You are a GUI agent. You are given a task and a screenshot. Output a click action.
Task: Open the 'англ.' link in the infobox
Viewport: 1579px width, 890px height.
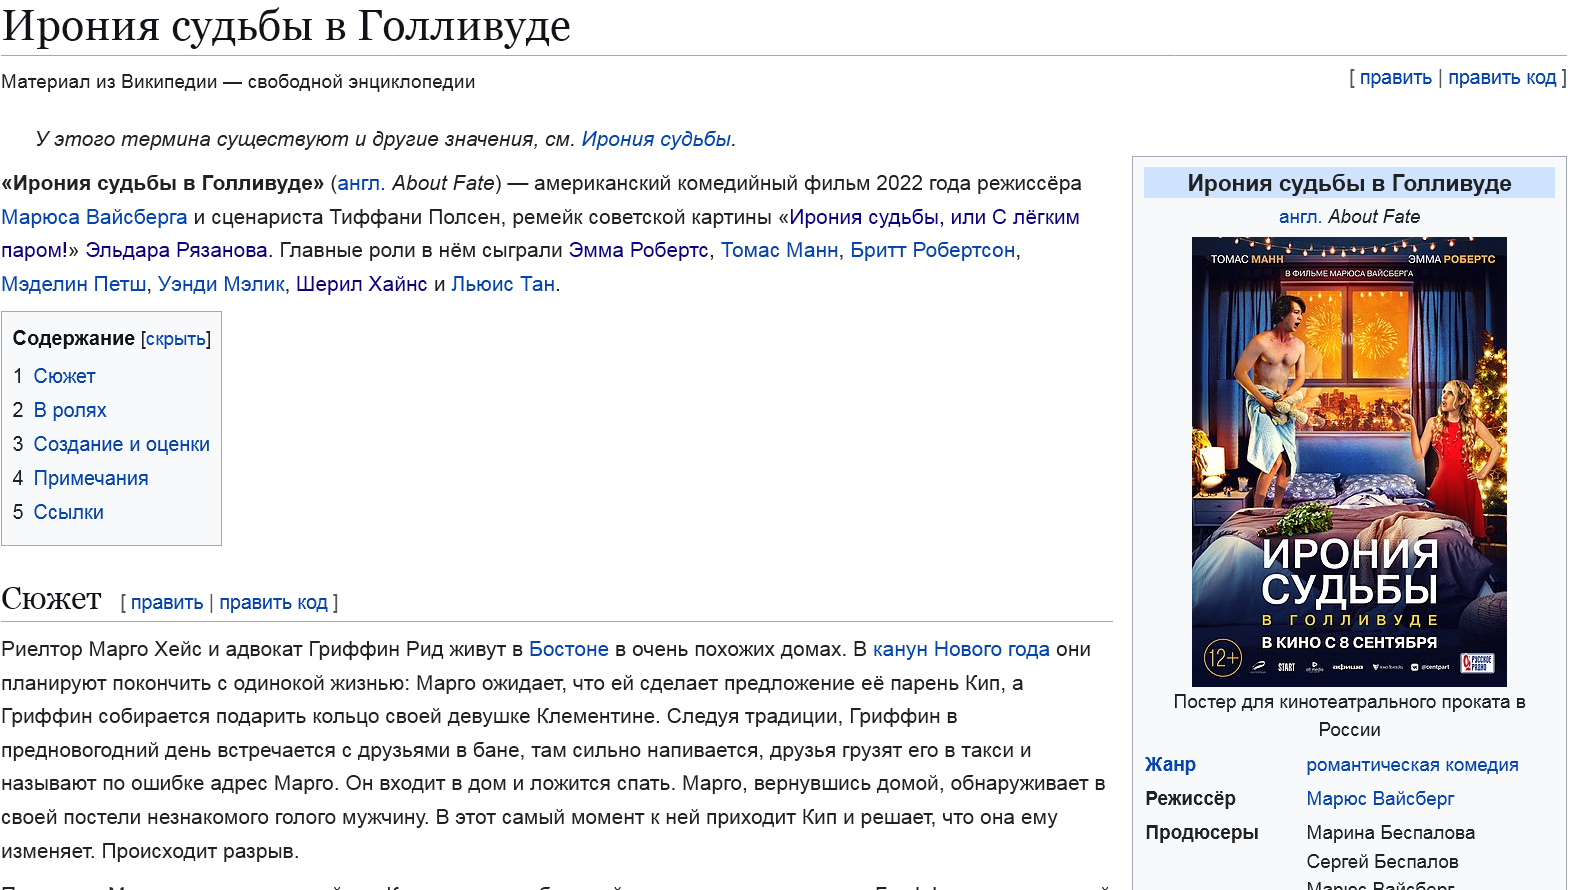click(1300, 216)
